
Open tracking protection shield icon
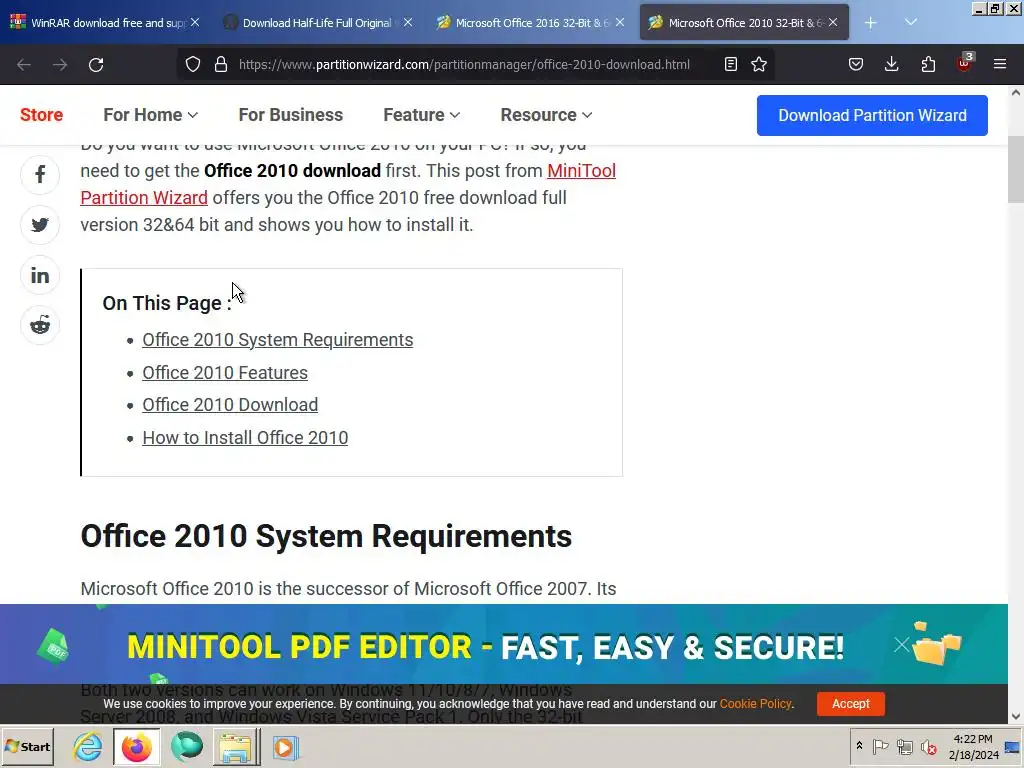pos(193,65)
